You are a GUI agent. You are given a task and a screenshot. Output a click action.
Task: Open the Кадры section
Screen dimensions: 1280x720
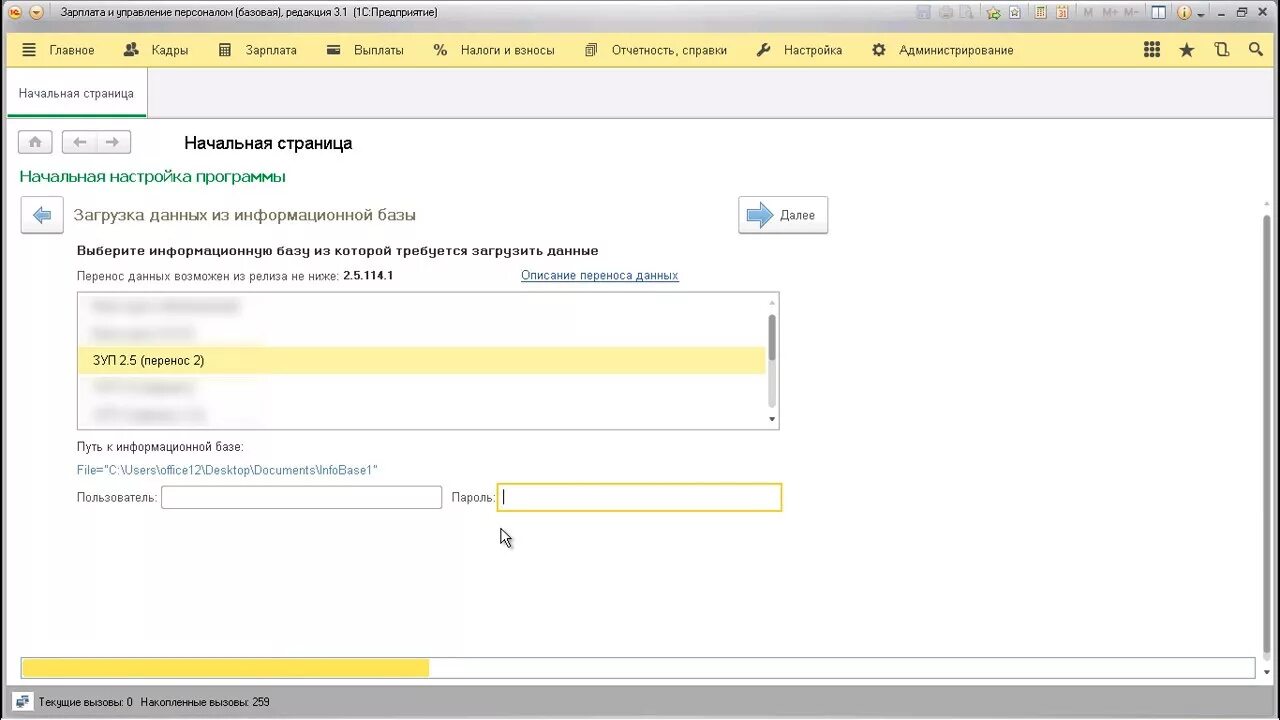pyautogui.click(x=156, y=50)
